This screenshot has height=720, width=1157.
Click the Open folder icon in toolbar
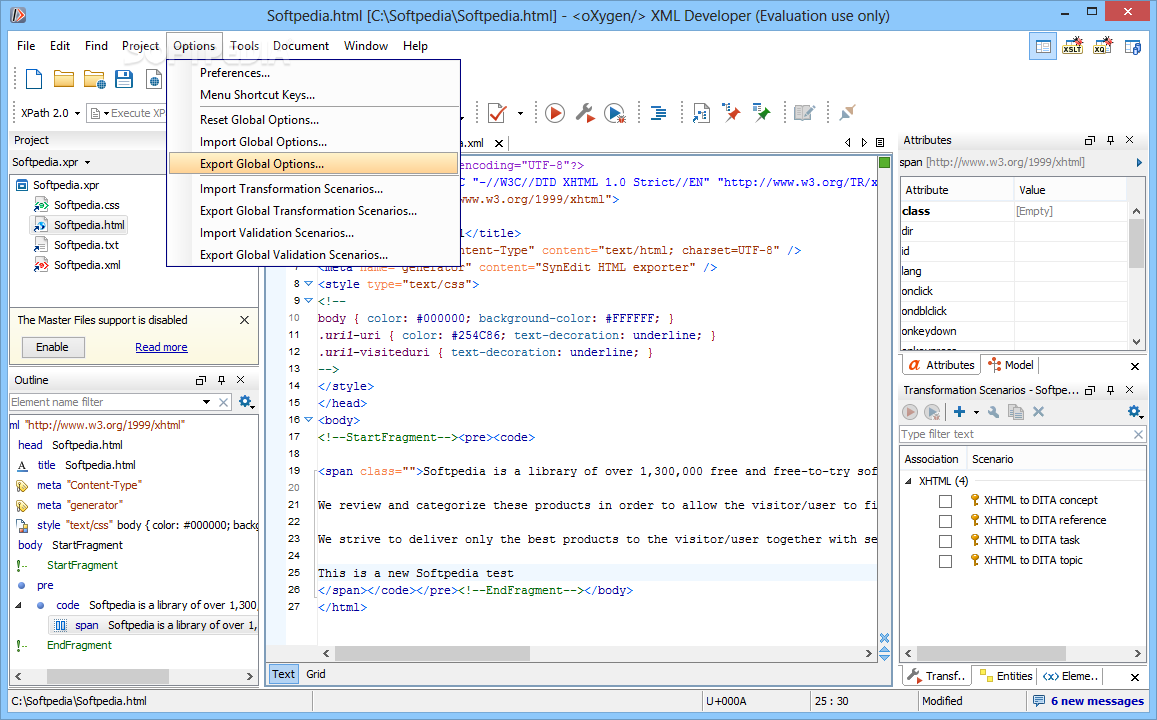pyautogui.click(x=63, y=79)
